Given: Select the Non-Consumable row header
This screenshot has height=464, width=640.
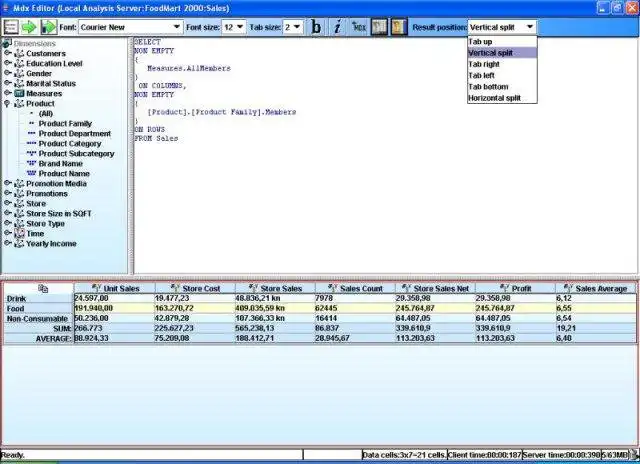Looking at the screenshot, I should [x=38, y=318].
